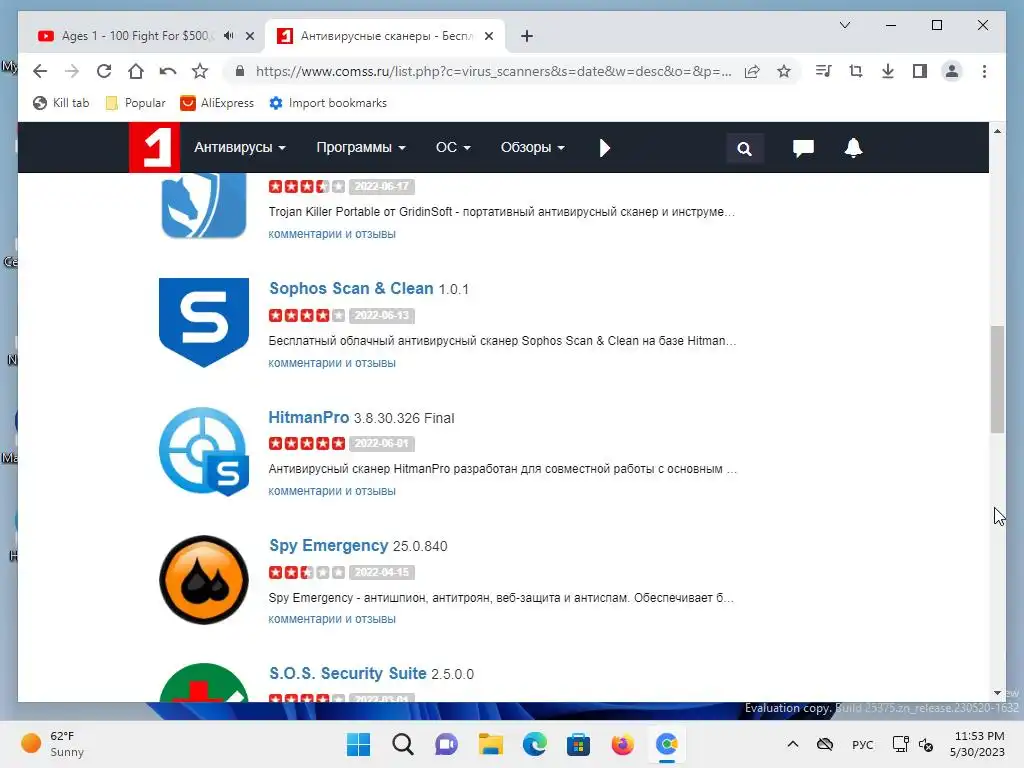This screenshot has height=768, width=1024.
Task: Click Import bookmarks
Action: click(328, 103)
